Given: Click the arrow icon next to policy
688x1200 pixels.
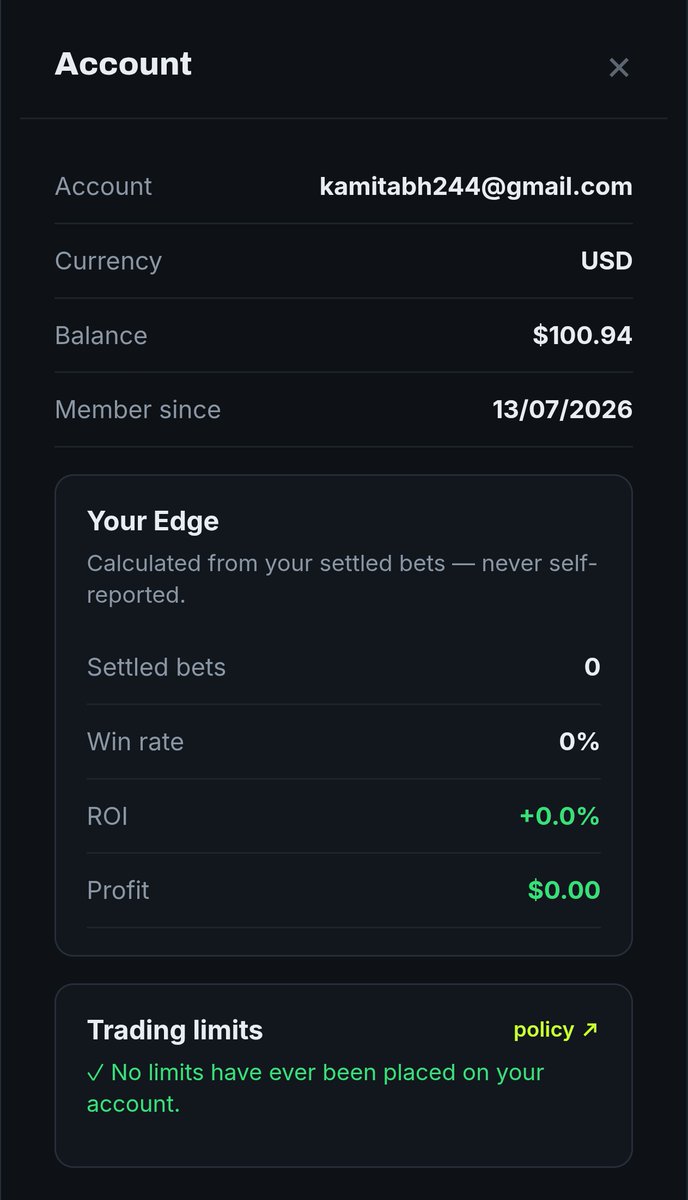Looking at the screenshot, I should pyautogui.click(x=589, y=1029).
